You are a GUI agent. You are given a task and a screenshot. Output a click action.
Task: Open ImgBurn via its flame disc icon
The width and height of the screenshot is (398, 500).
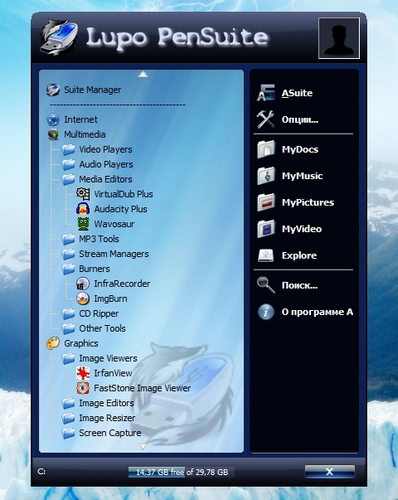pos(83,298)
